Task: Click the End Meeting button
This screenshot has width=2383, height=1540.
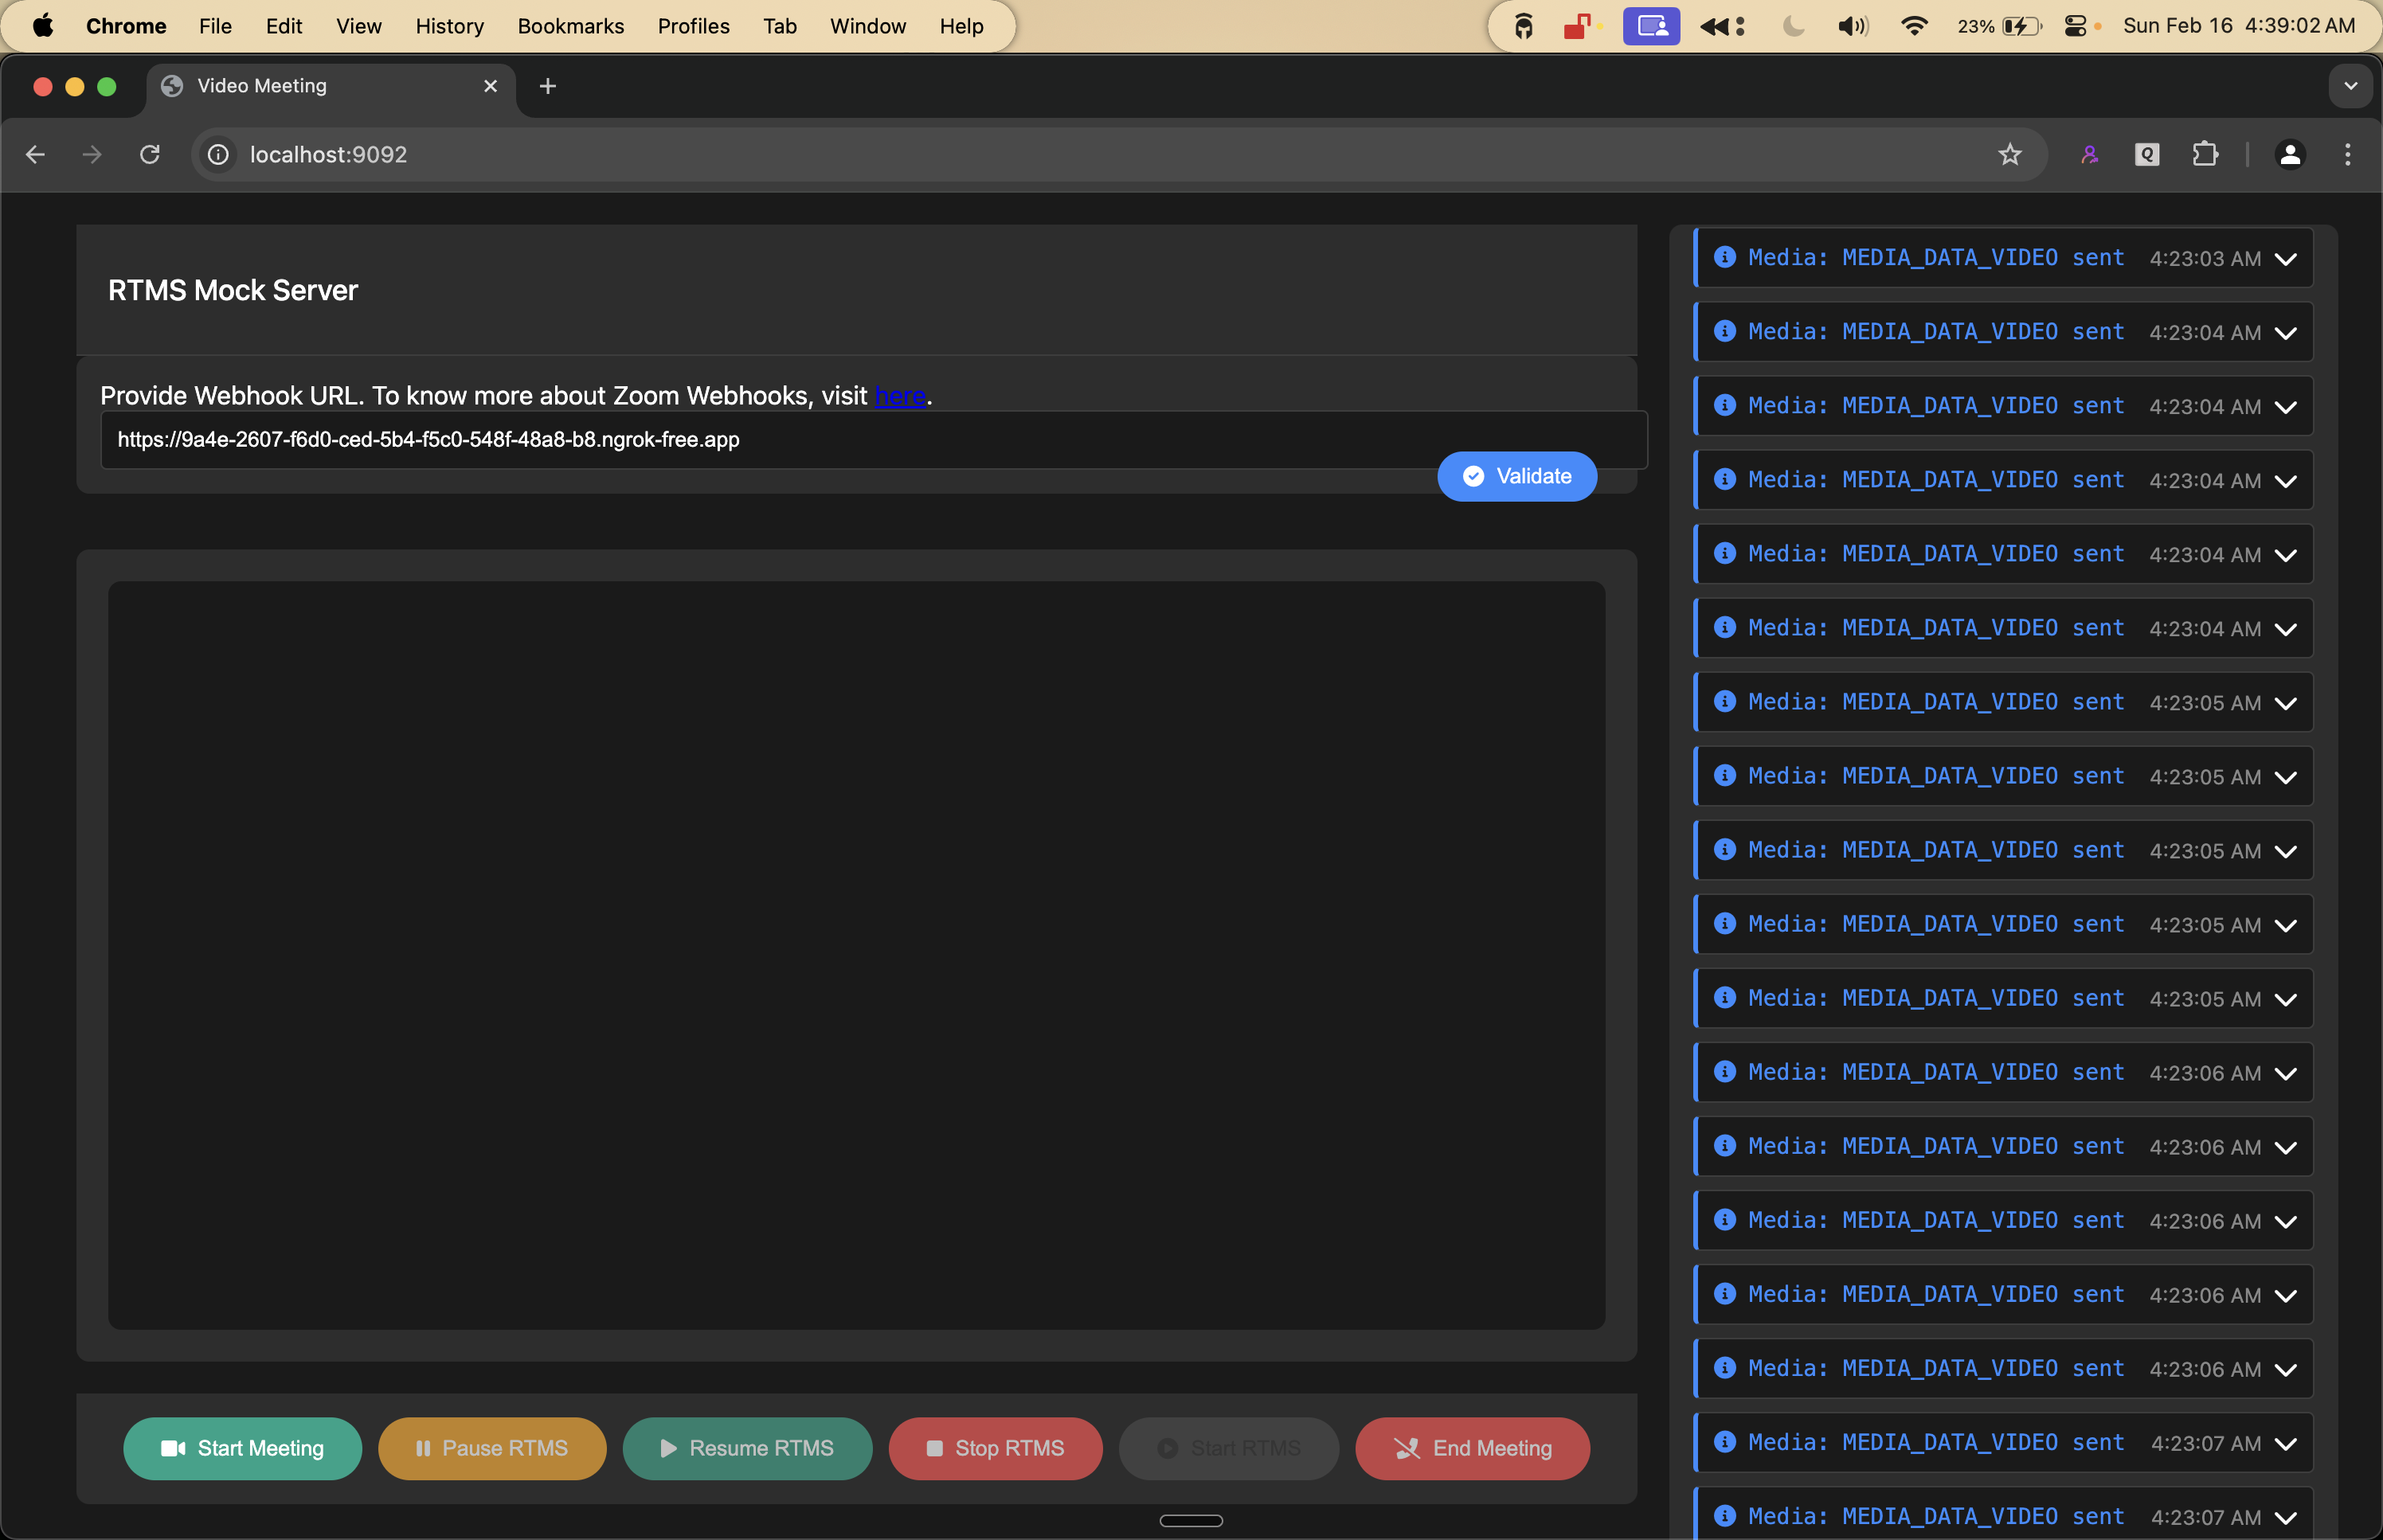Action: pyautogui.click(x=1472, y=1447)
